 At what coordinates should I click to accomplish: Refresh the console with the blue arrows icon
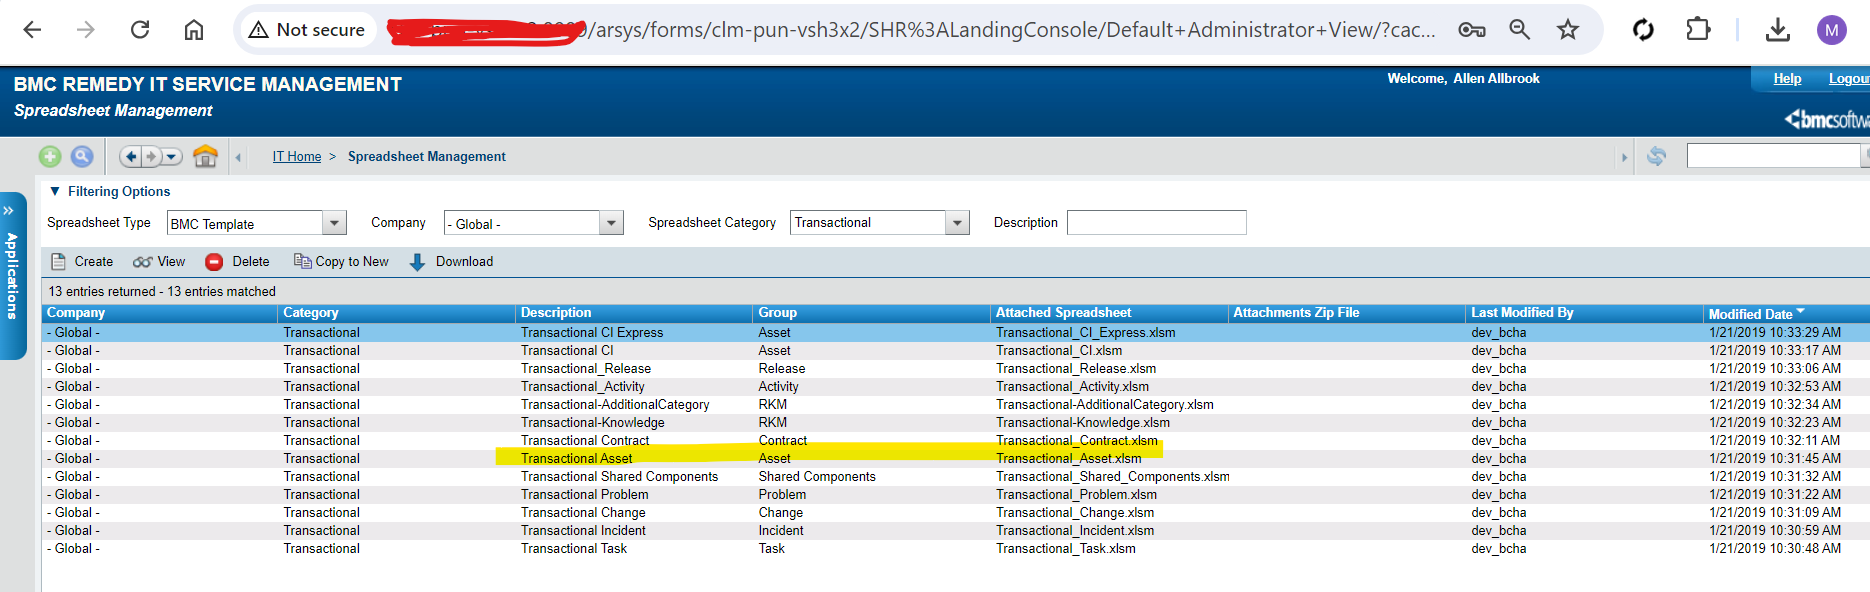click(1656, 156)
